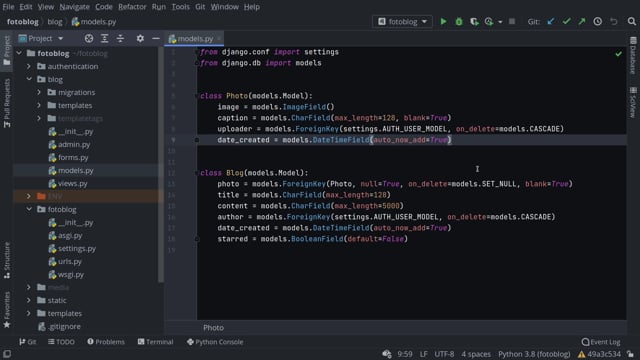Screen dimensions: 640x360
Task: Hide the Project tool window
Action: pos(156,38)
